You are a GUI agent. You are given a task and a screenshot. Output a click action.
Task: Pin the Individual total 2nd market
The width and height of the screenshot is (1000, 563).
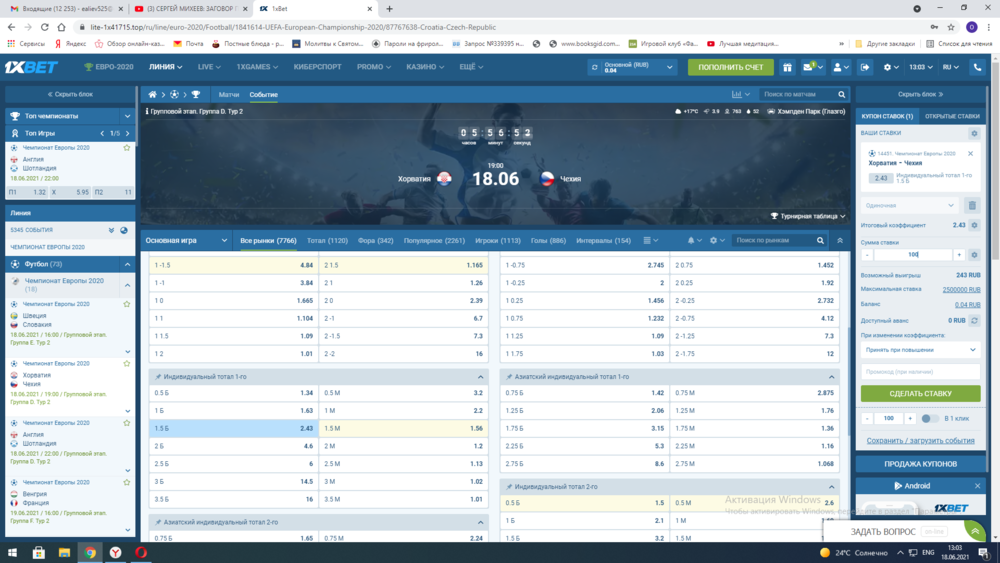(x=509, y=486)
